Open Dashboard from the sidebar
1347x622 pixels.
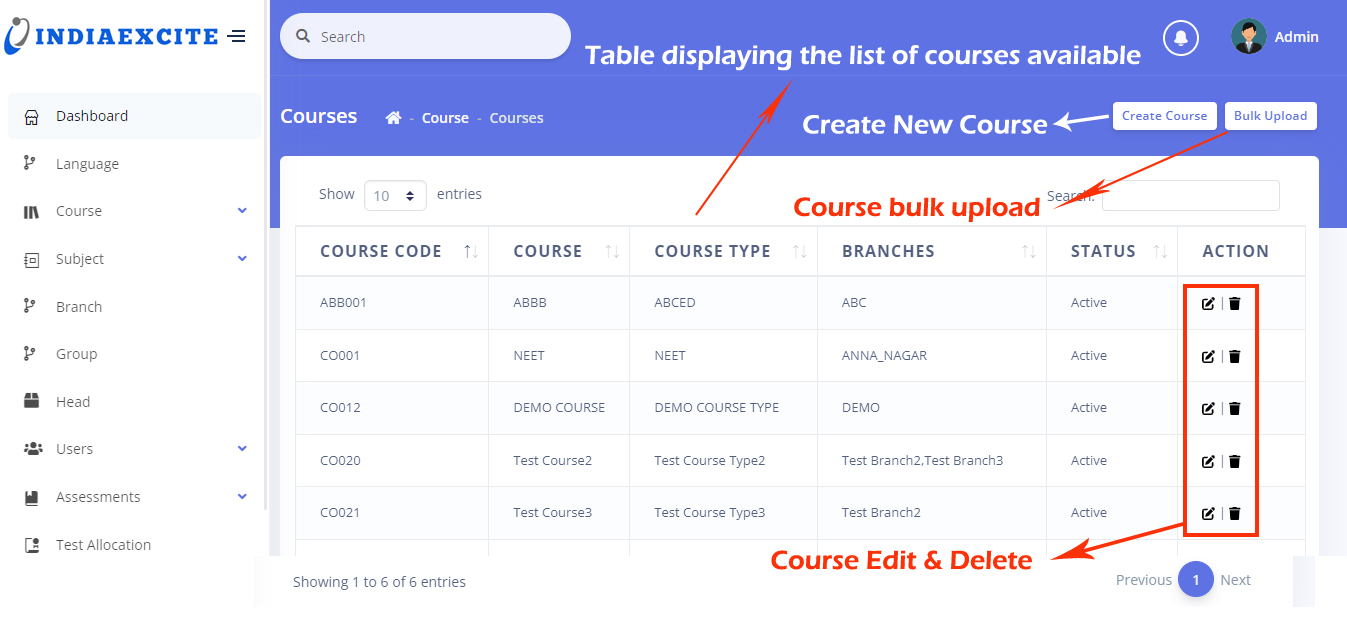(x=92, y=116)
